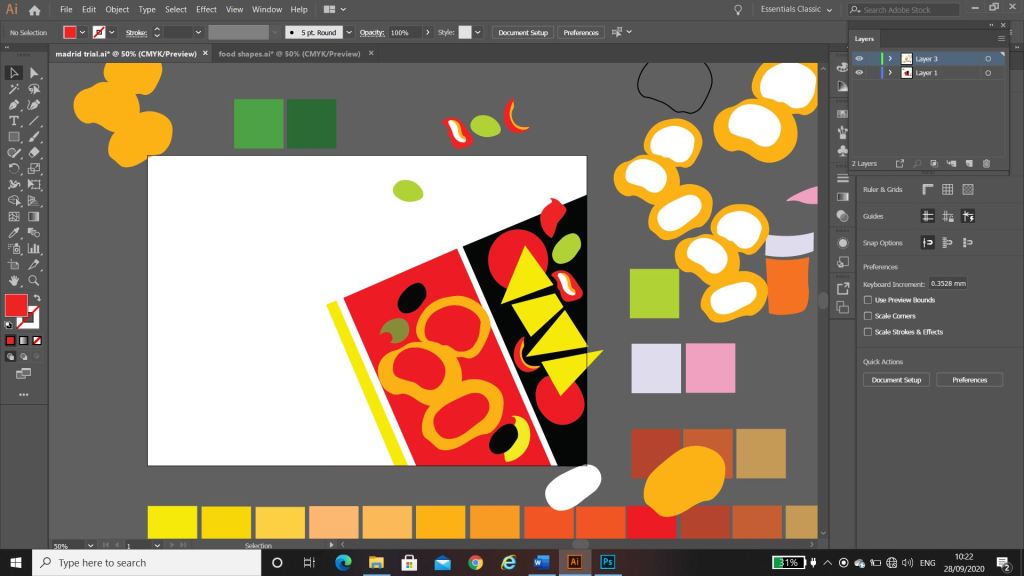Click Document Setup in Quick Actions

point(896,380)
